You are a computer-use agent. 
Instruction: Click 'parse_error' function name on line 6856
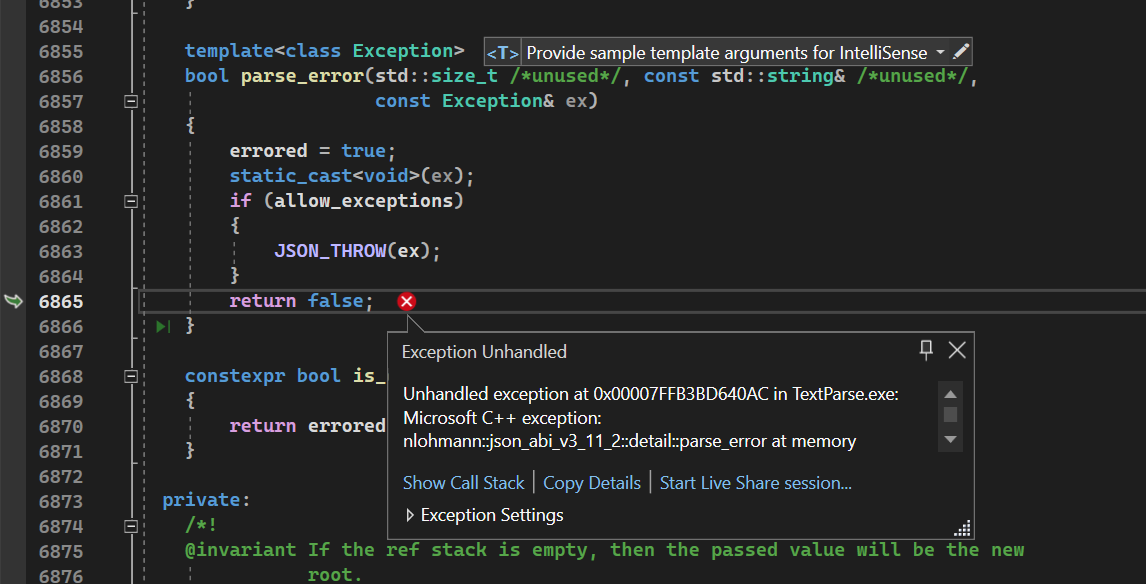302,76
